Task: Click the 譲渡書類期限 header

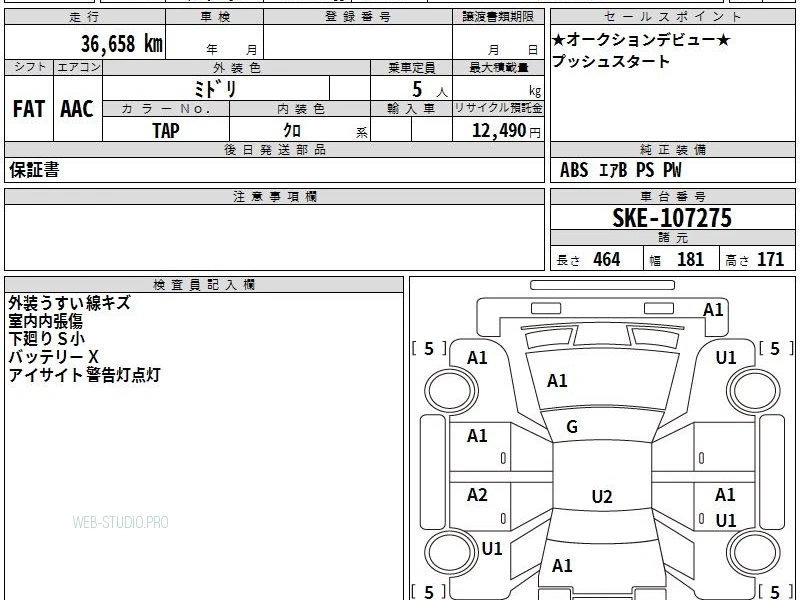Action: (x=498, y=17)
